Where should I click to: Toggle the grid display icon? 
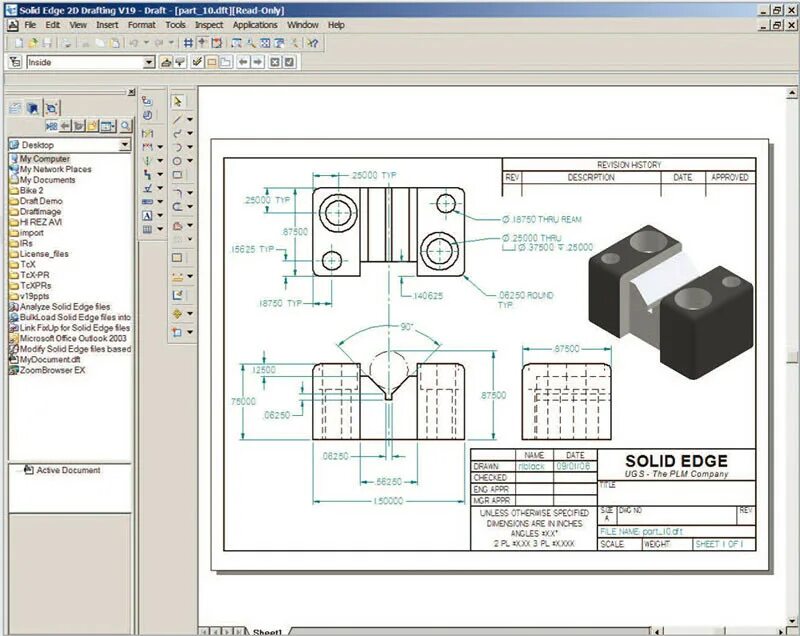tap(188, 43)
